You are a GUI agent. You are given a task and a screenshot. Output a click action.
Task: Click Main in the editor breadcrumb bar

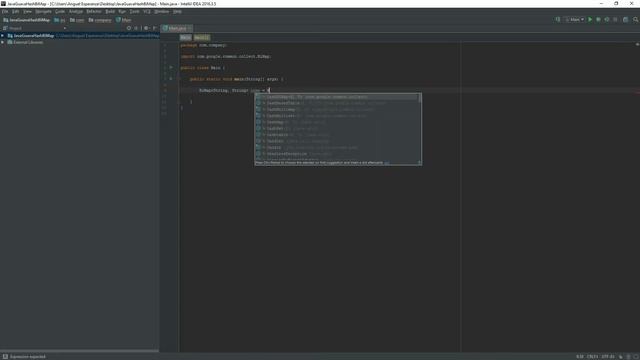tap(185, 37)
